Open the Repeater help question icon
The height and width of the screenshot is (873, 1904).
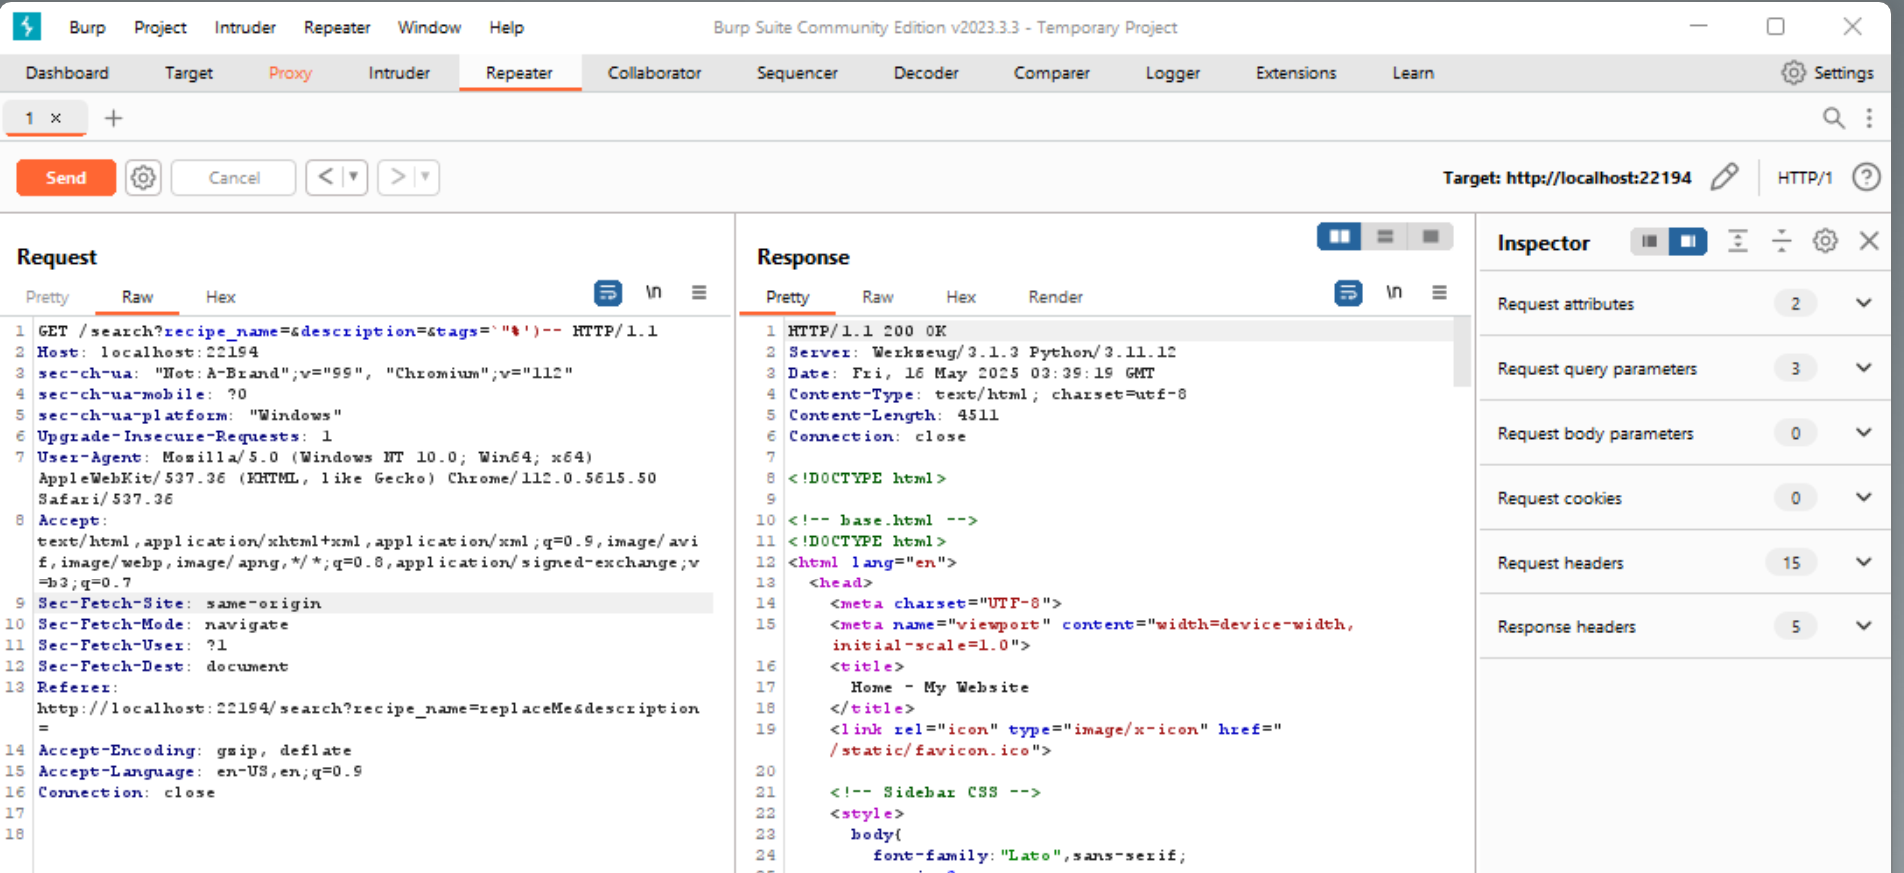[x=1866, y=177]
